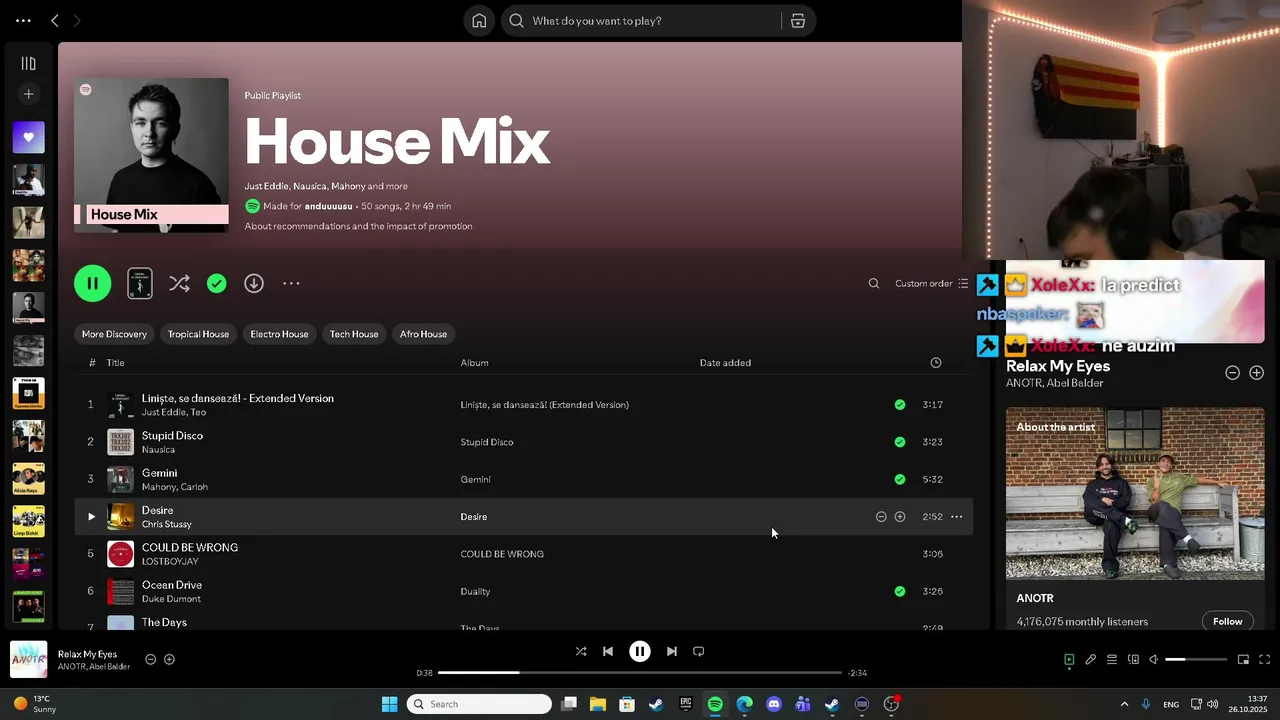
Task: Open more options for House Mix
Action: (x=291, y=283)
